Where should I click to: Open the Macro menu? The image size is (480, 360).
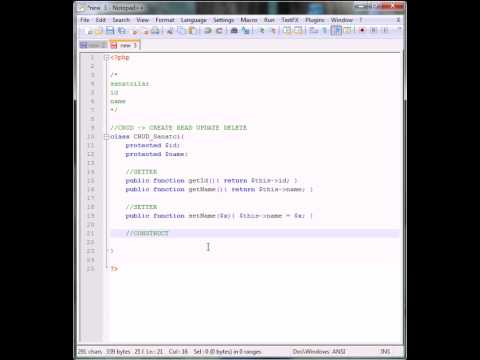[x=249, y=20]
